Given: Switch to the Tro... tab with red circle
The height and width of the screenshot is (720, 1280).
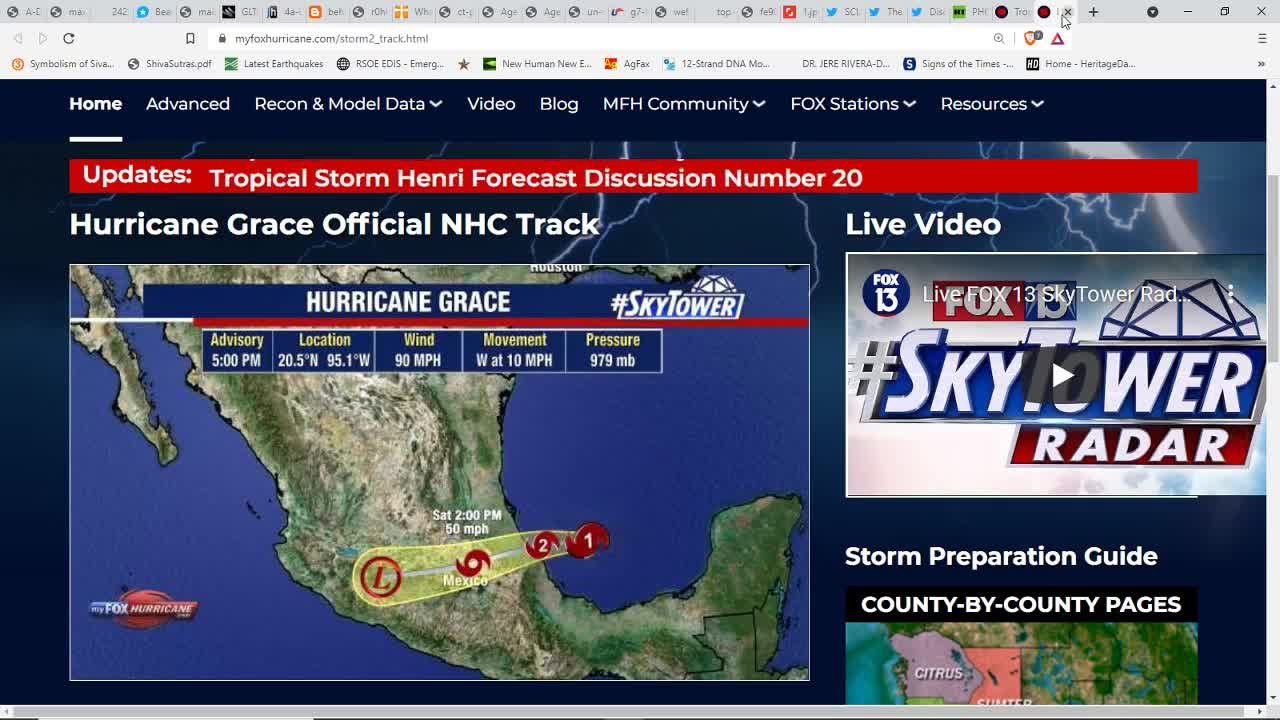Looking at the screenshot, I should pyautogui.click(x=1012, y=12).
